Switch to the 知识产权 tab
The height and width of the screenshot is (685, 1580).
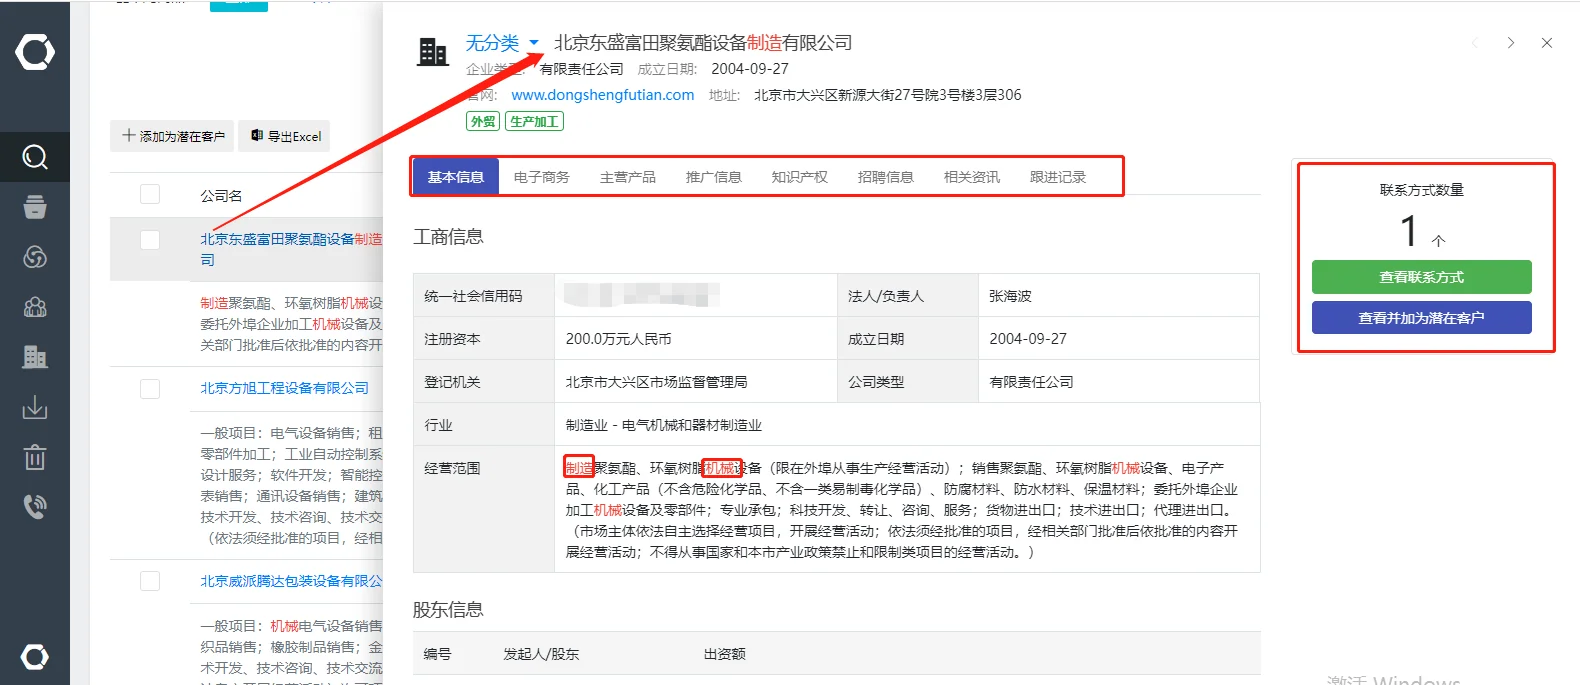[800, 177]
